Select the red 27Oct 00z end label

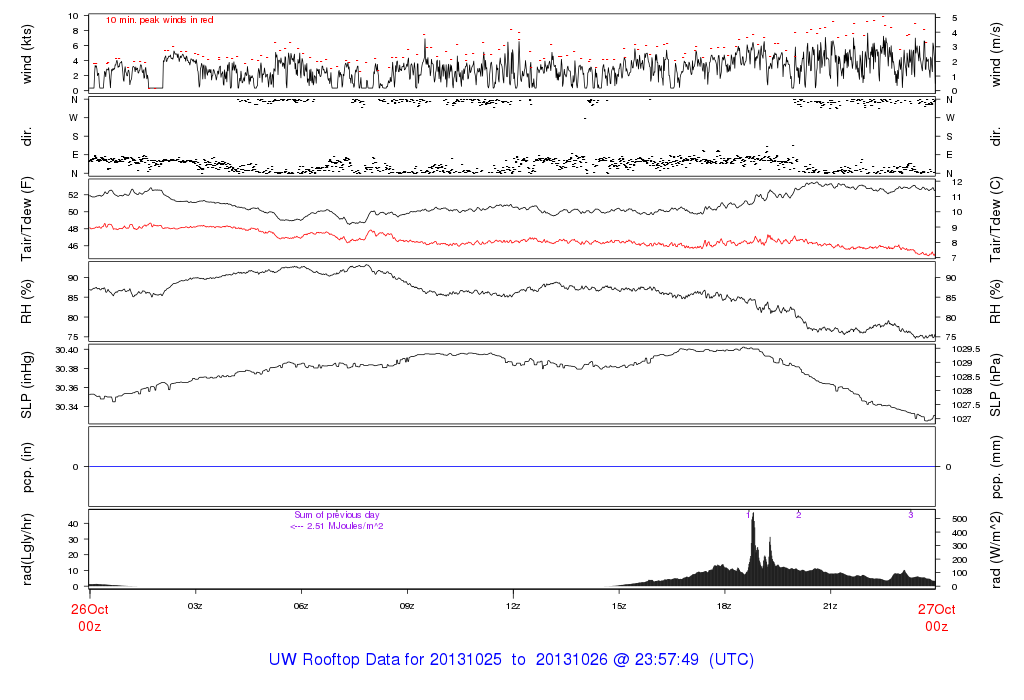coord(935,616)
